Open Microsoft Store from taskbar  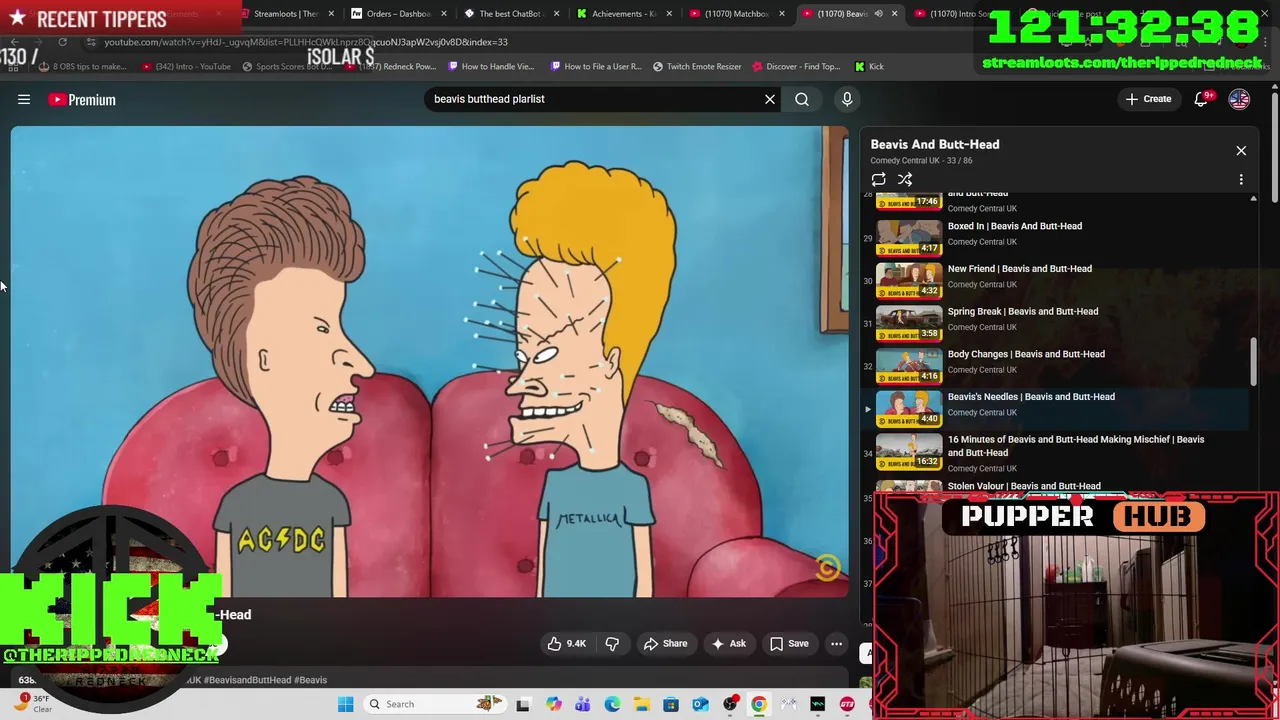671,704
